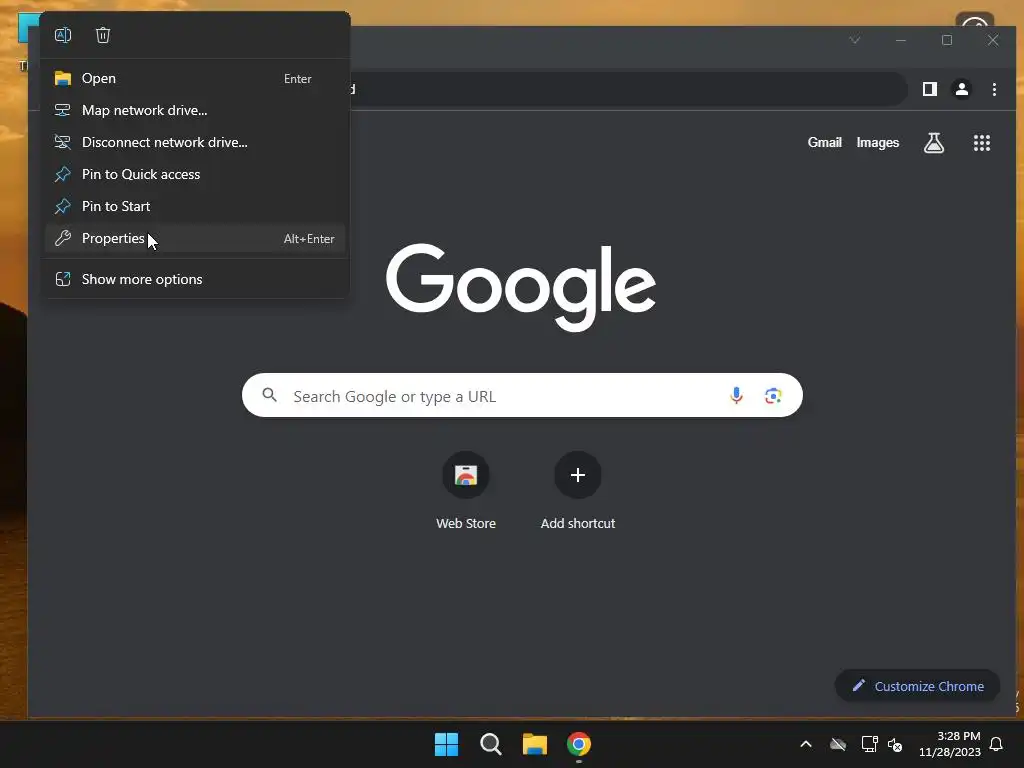This screenshot has width=1024, height=768.
Task: Expand Show more options
Action: tap(195, 280)
